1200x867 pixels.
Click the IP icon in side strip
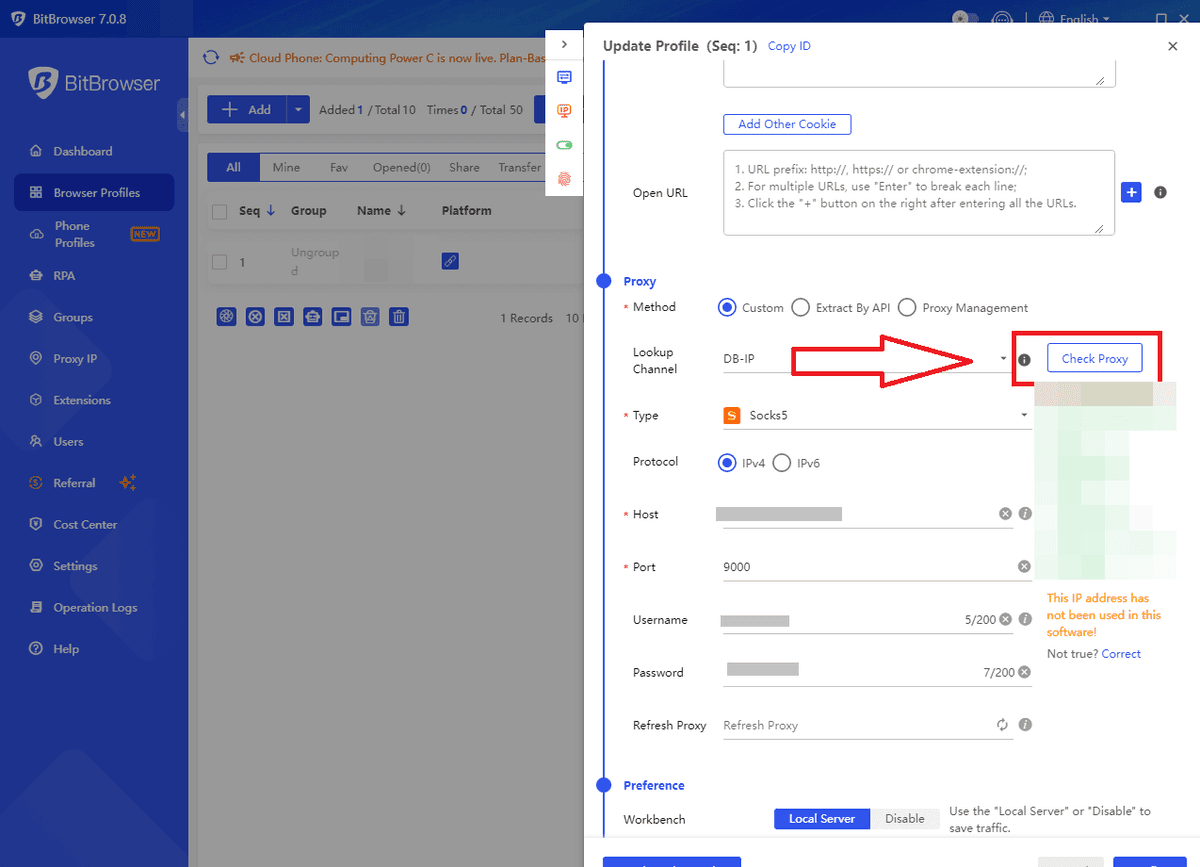(564, 111)
